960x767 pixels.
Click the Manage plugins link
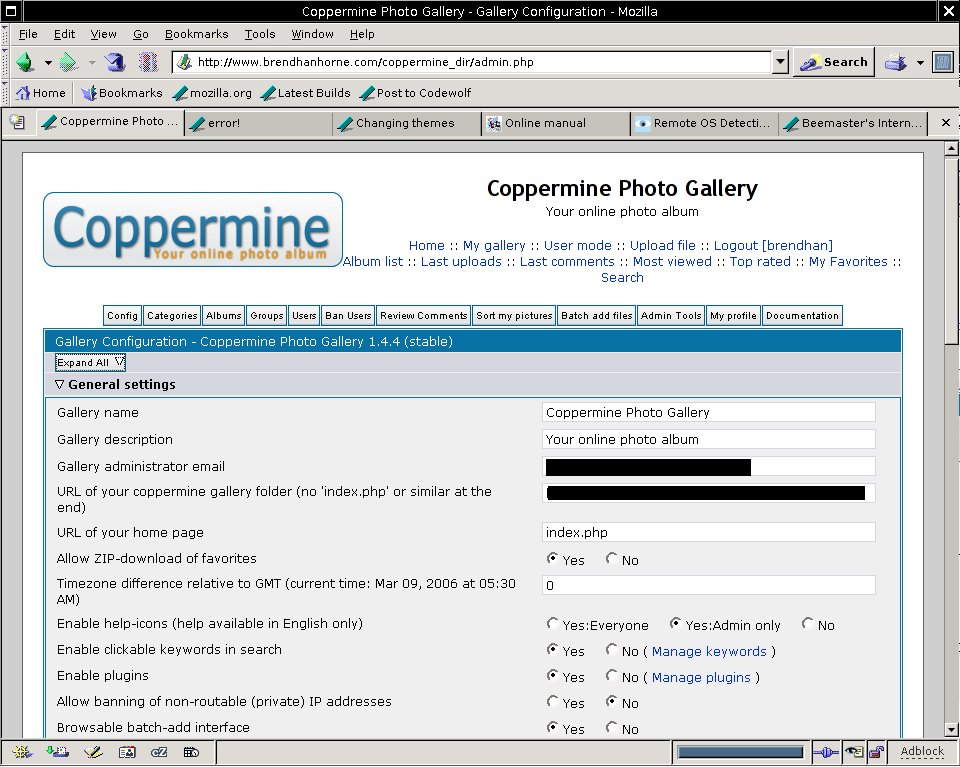tap(701, 678)
